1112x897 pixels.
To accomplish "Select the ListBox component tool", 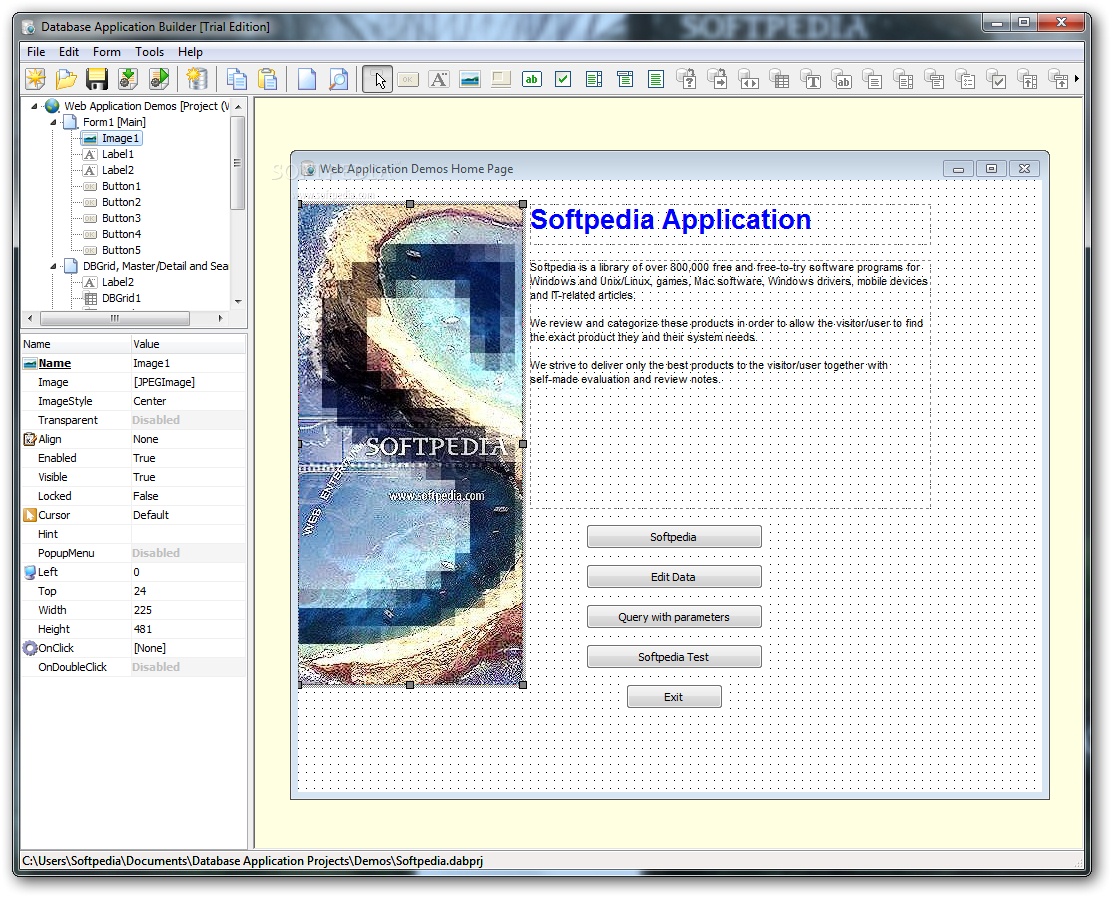I will pyautogui.click(x=594, y=79).
